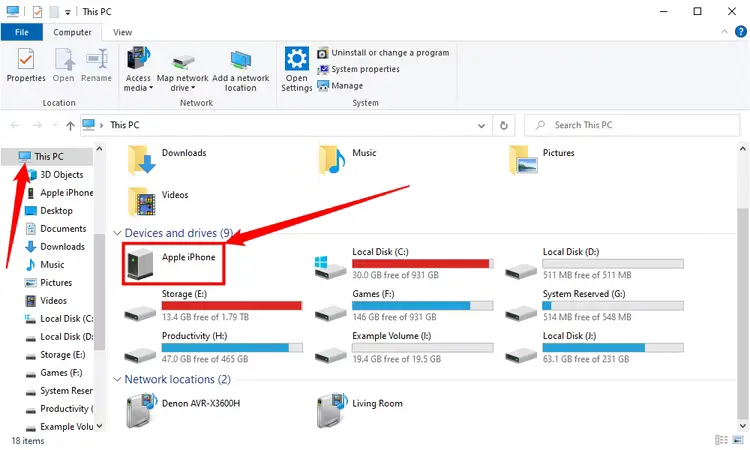Click the Add a network location icon

241,61
